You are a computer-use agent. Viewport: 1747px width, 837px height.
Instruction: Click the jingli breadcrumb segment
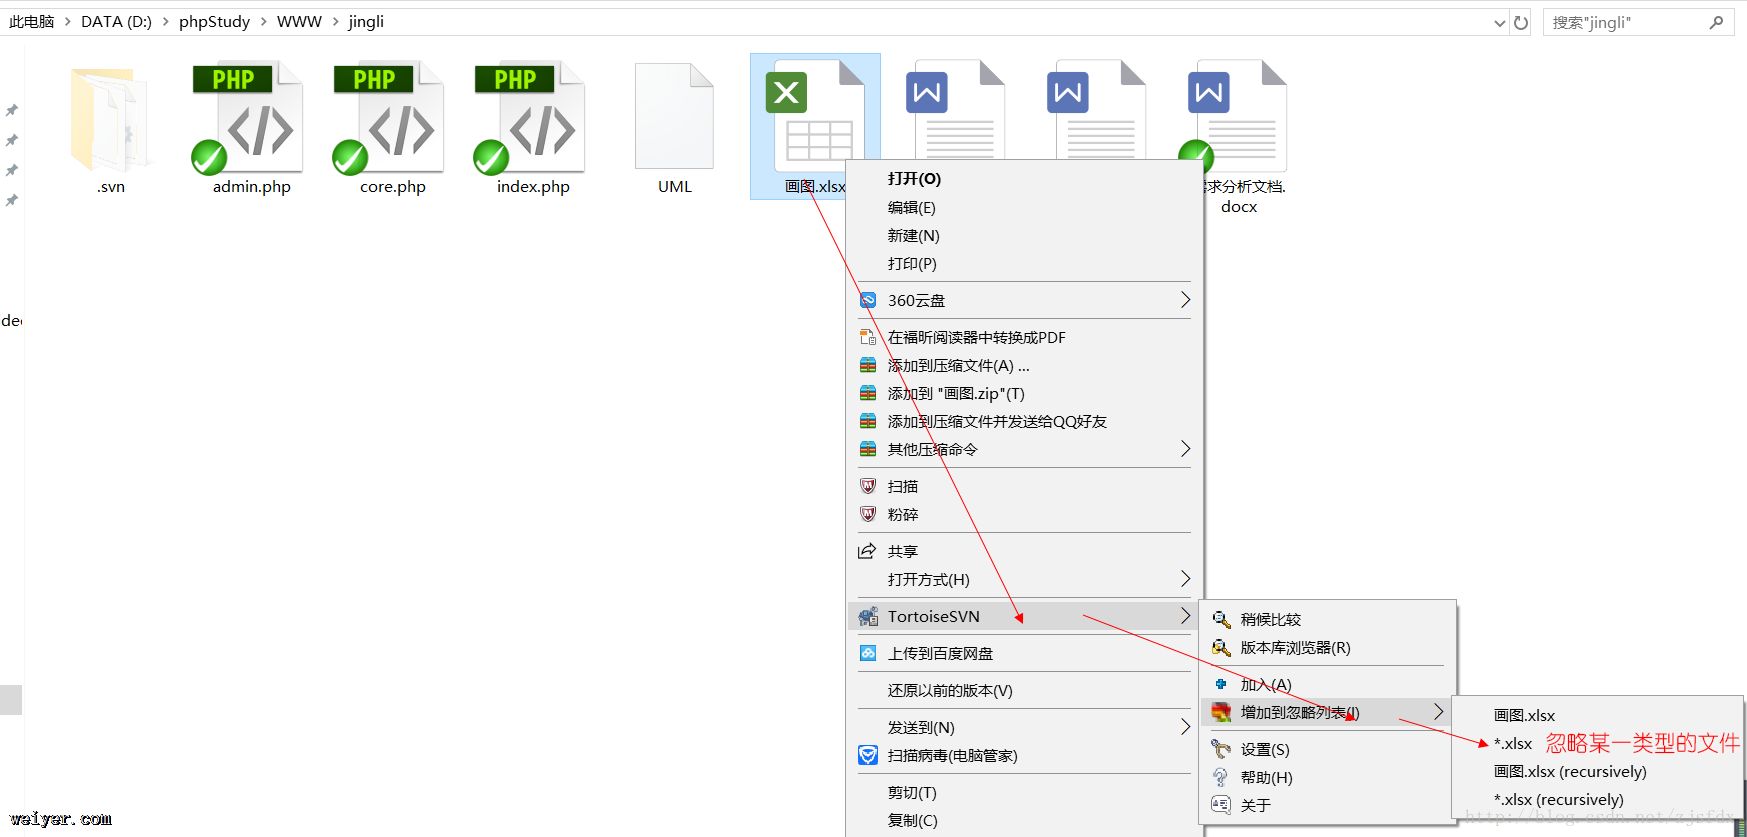366,22
